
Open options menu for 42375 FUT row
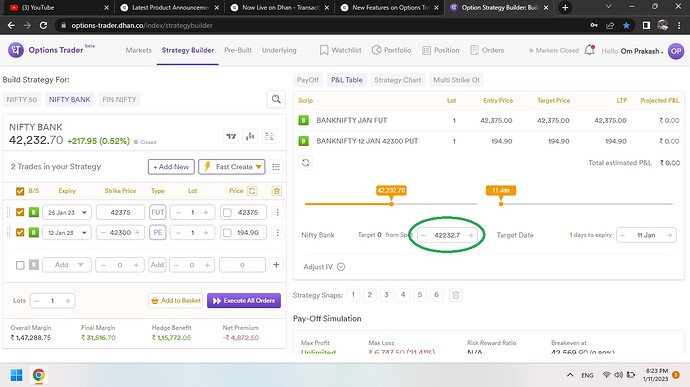pyautogui.click(x=277, y=213)
